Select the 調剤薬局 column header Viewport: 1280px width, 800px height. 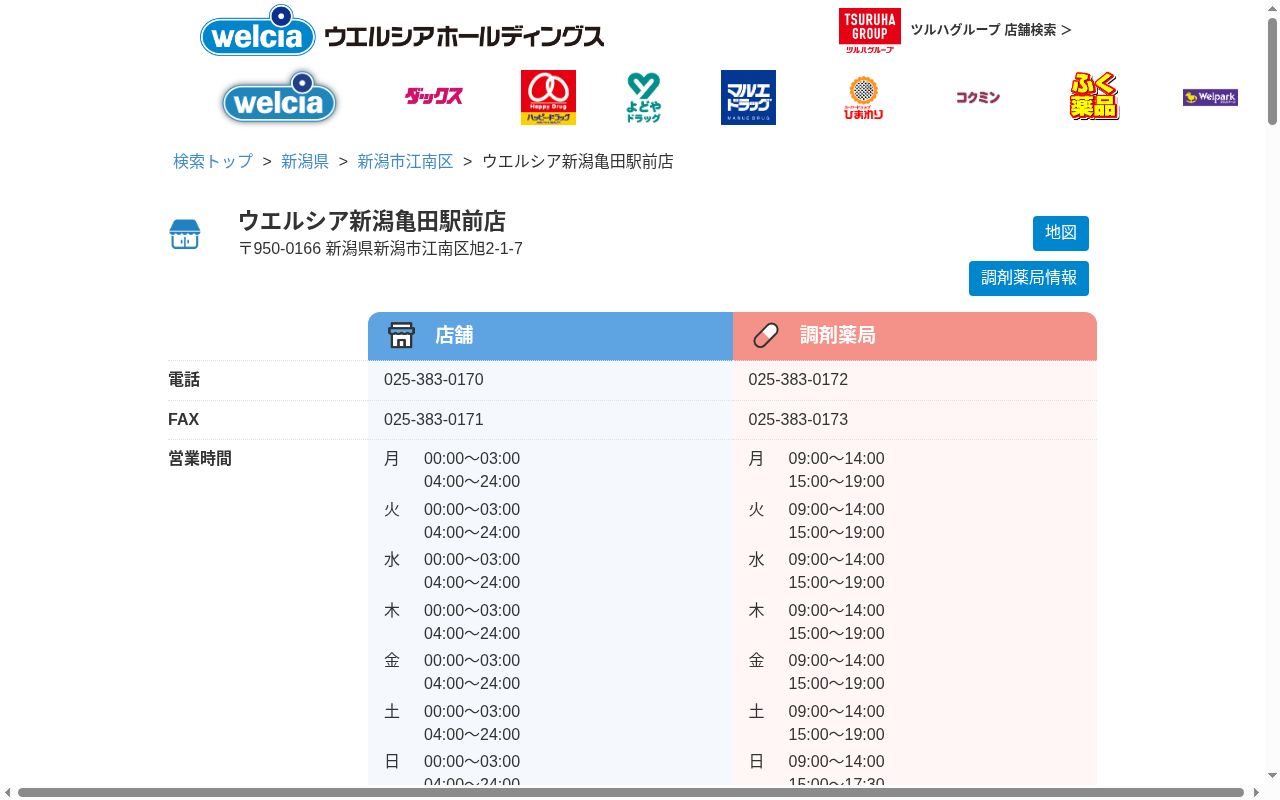click(x=915, y=336)
